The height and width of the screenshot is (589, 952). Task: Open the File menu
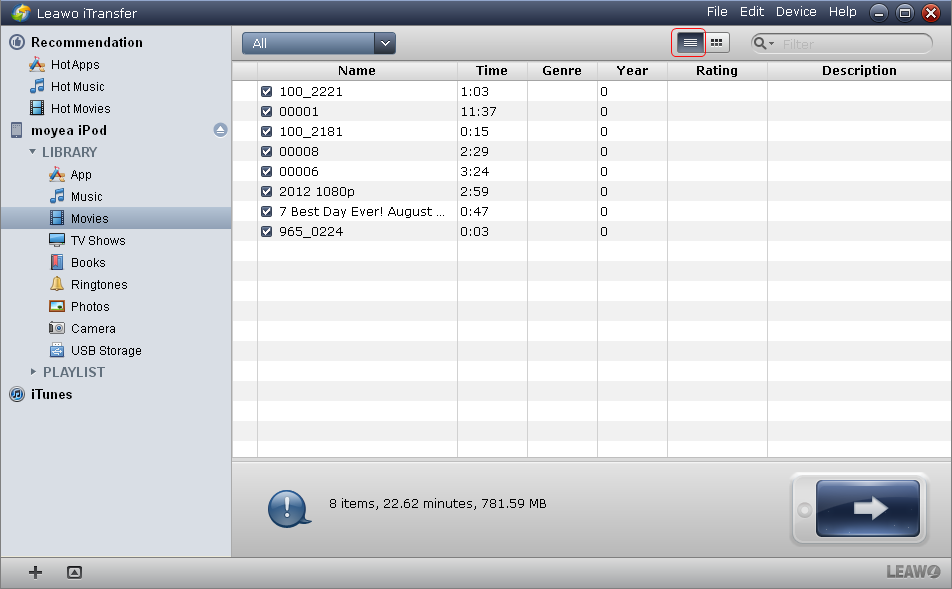click(x=717, y=12)
